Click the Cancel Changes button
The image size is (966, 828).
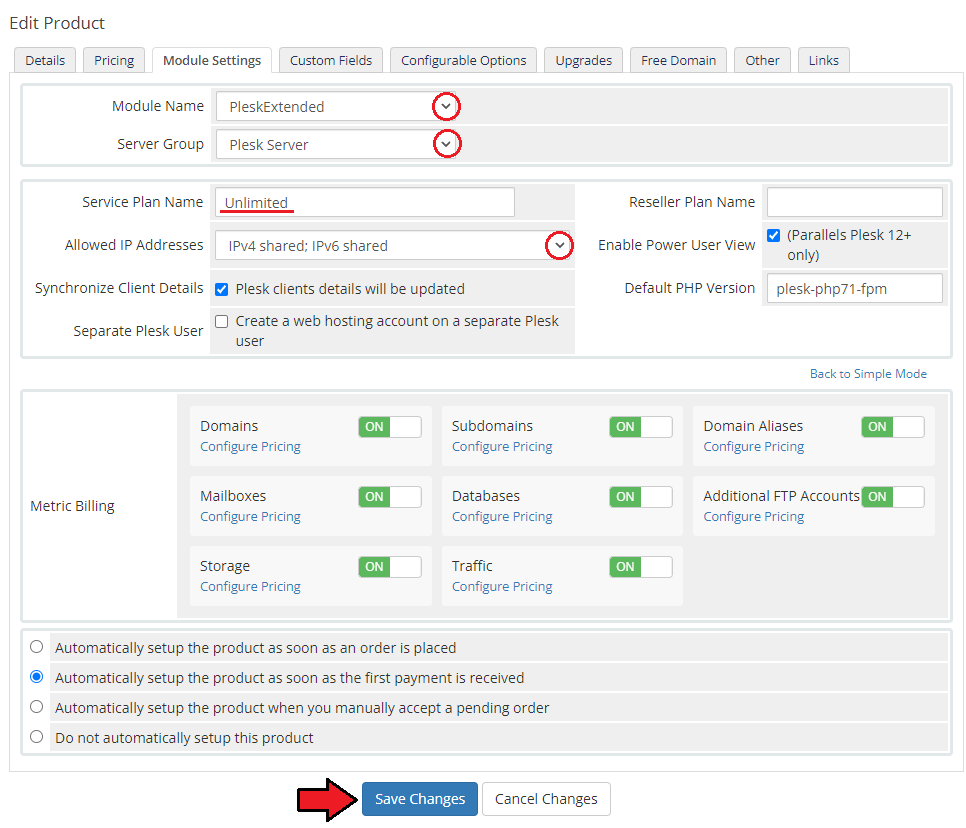click(546, 799)
